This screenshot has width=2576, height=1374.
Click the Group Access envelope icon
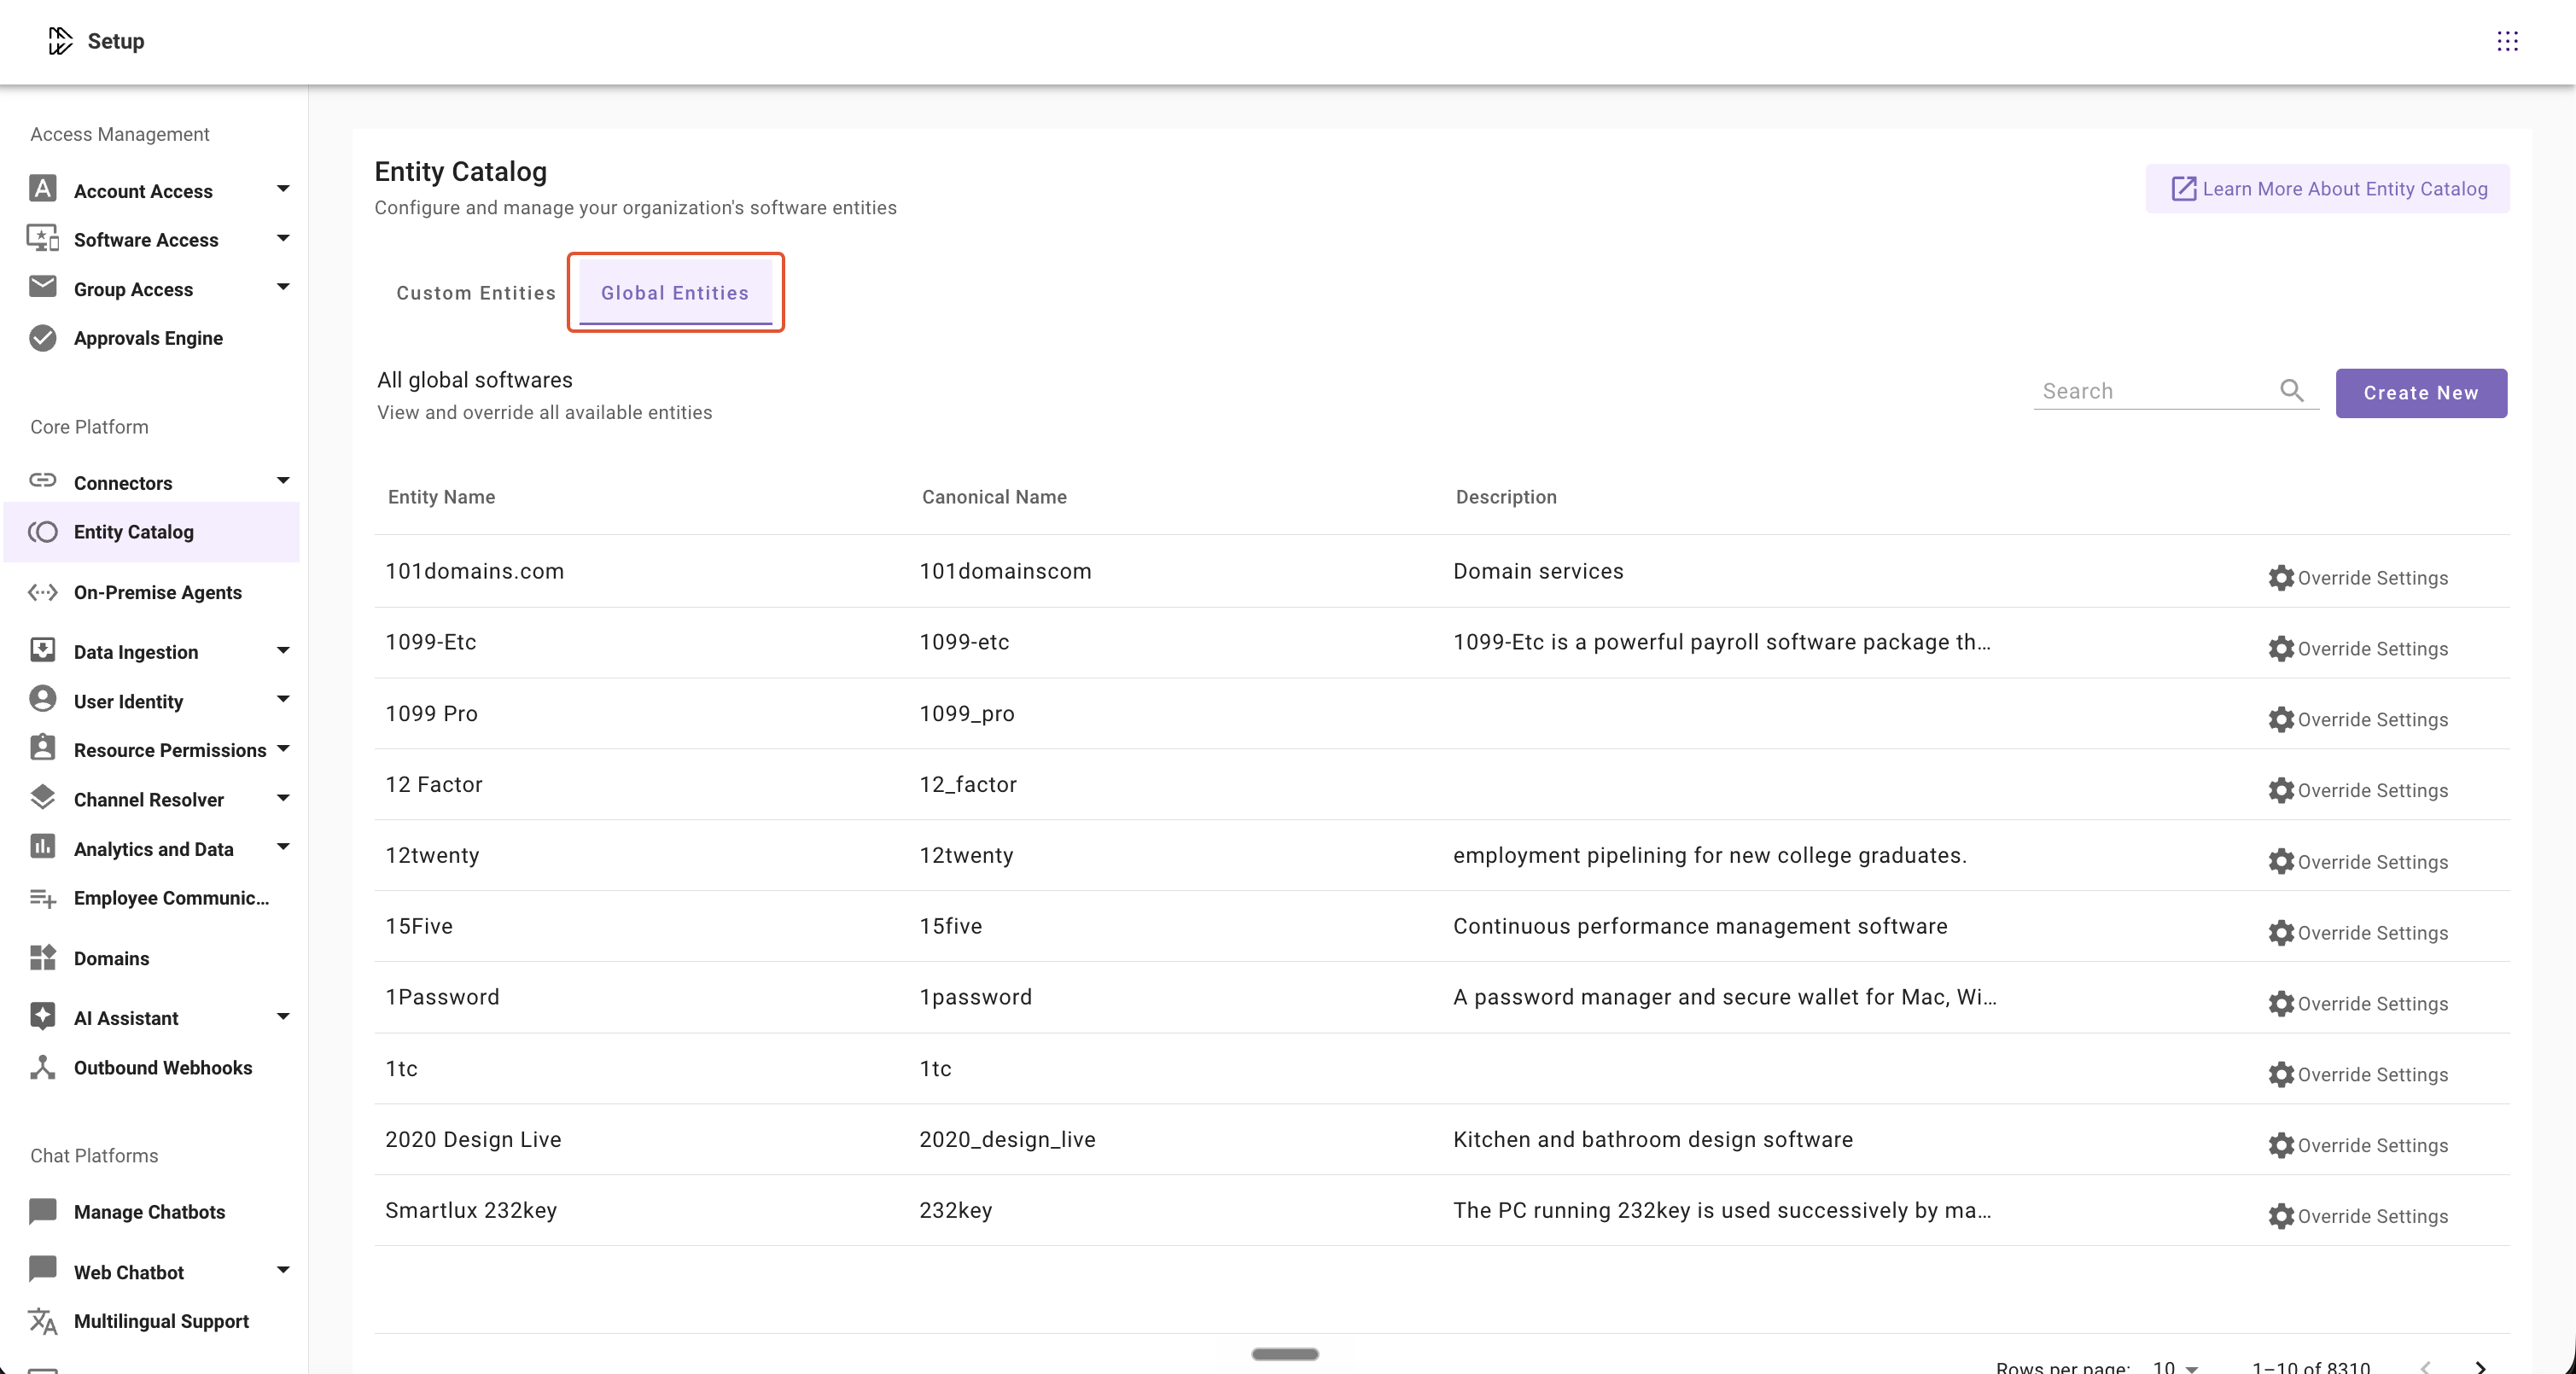[x=42, y=287]
